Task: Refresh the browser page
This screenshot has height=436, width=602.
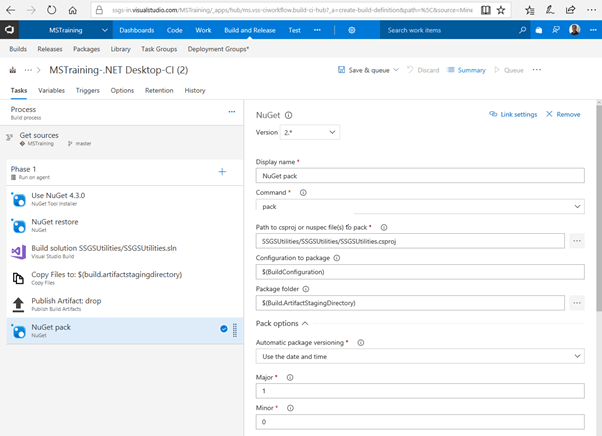Action: (x=51, y=10)
